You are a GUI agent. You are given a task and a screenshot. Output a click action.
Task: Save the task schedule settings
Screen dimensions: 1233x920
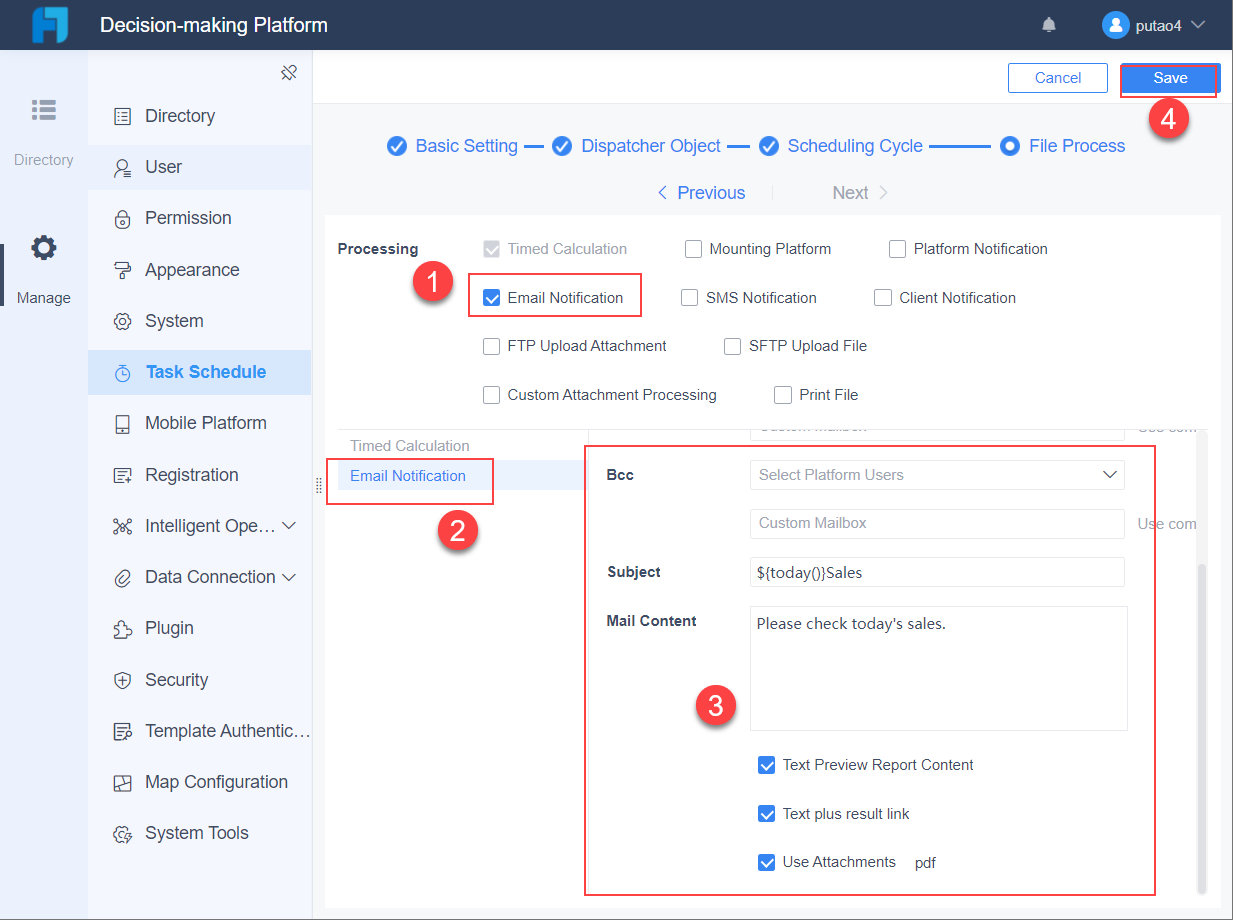1170,77
